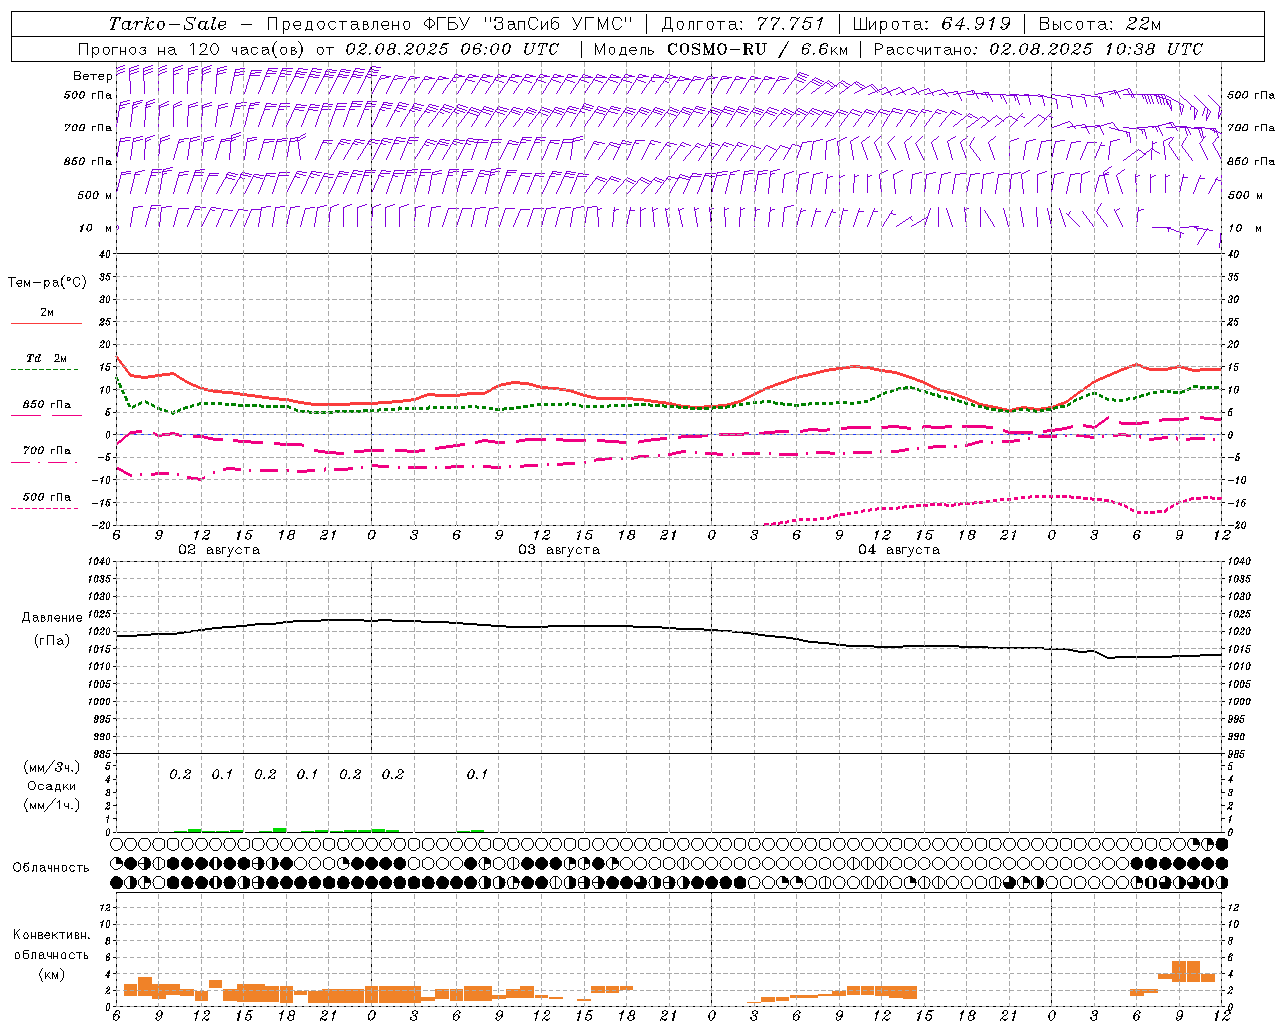Click the Широта: 64.919 value
This screenshot has width=1280, height=1024.
point(932,24)
